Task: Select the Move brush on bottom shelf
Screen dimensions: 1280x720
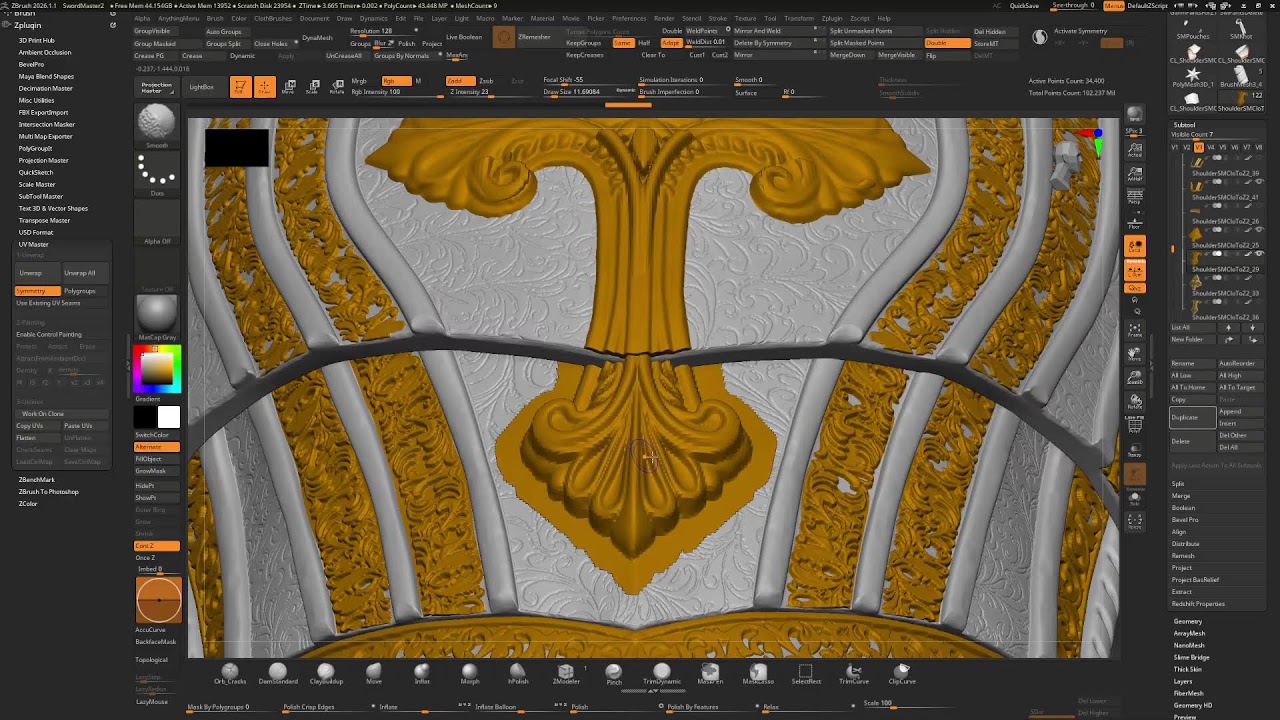Action: tap(374, 673)
